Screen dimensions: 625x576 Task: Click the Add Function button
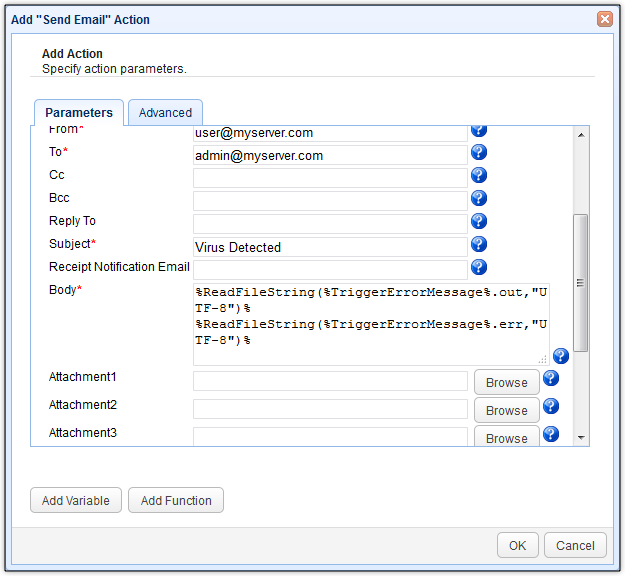coord(176,500)
